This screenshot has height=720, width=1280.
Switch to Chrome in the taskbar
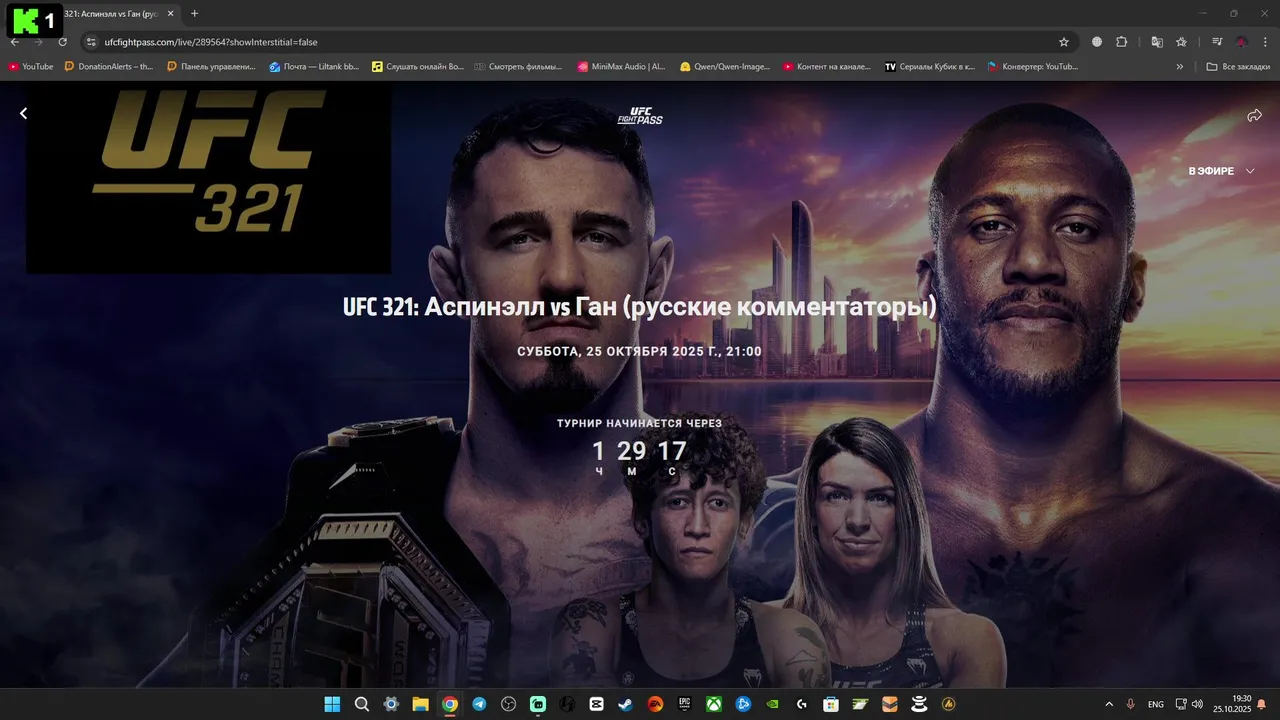pyautogui.click(x=450, y=704)
